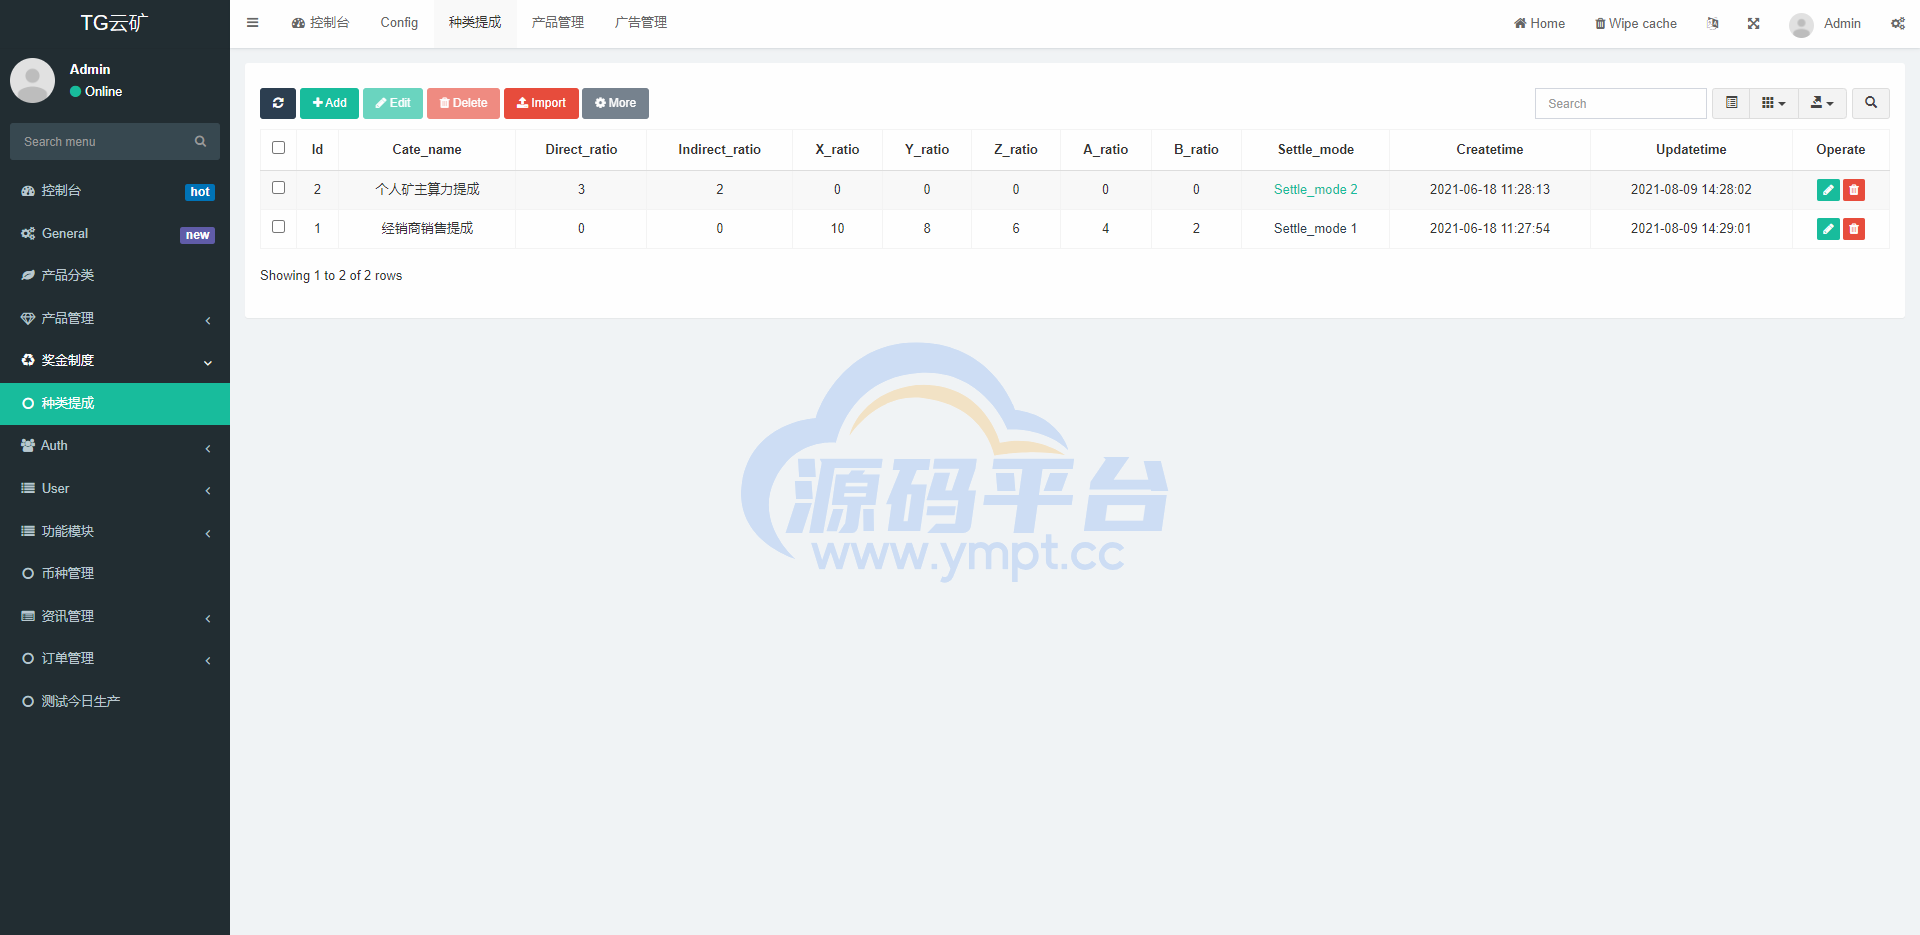This screenshot has height=935, width=1920.
Task: Click the magnifier icon in Search menu
Action: coord(200,142)
